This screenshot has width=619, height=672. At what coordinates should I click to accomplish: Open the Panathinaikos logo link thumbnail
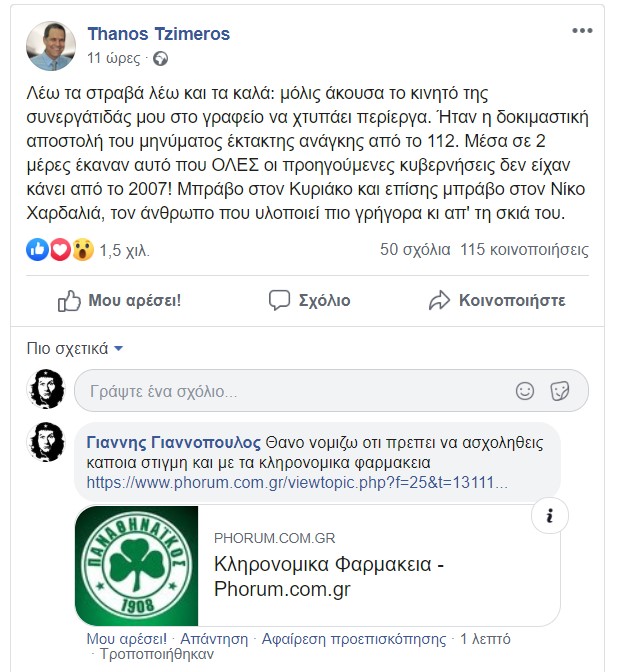pos(136,566)
